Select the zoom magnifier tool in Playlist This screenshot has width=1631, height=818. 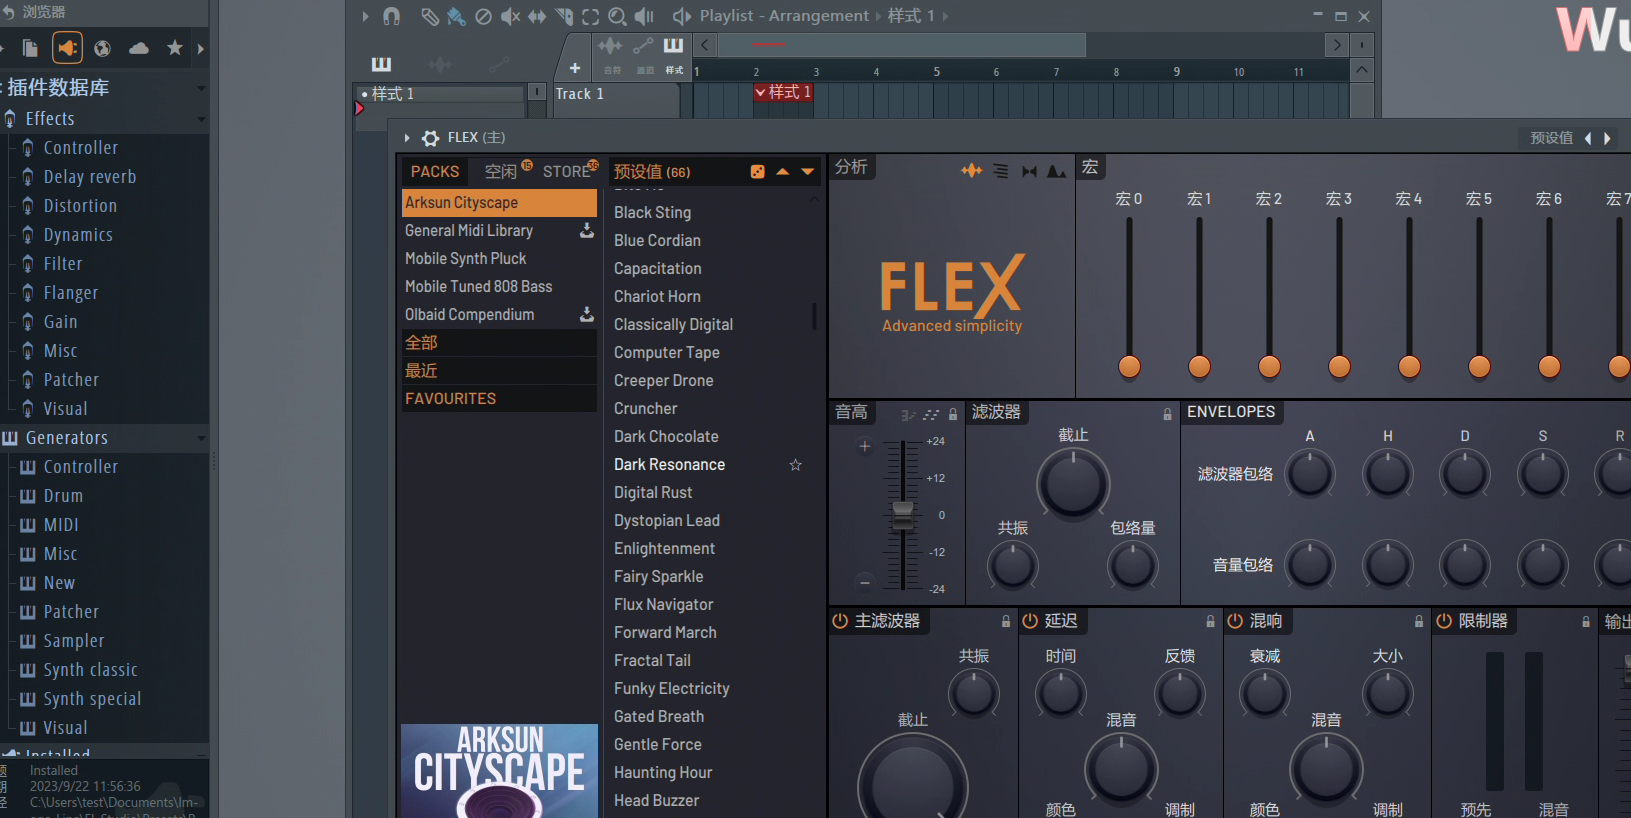618,16
